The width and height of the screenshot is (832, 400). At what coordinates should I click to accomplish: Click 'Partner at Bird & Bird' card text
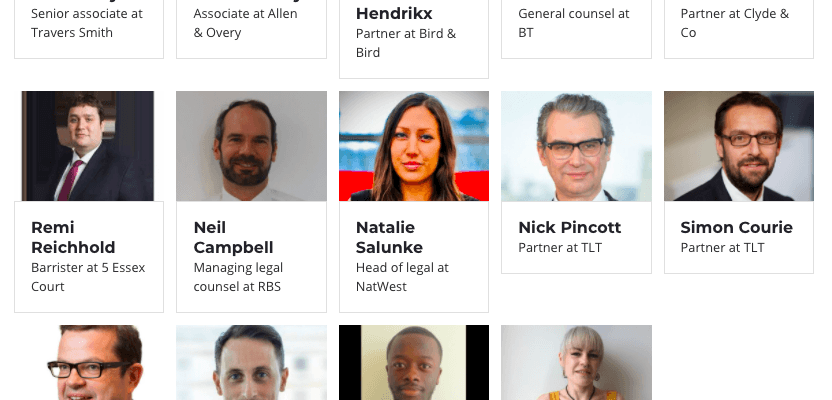(x=406, y=43)
